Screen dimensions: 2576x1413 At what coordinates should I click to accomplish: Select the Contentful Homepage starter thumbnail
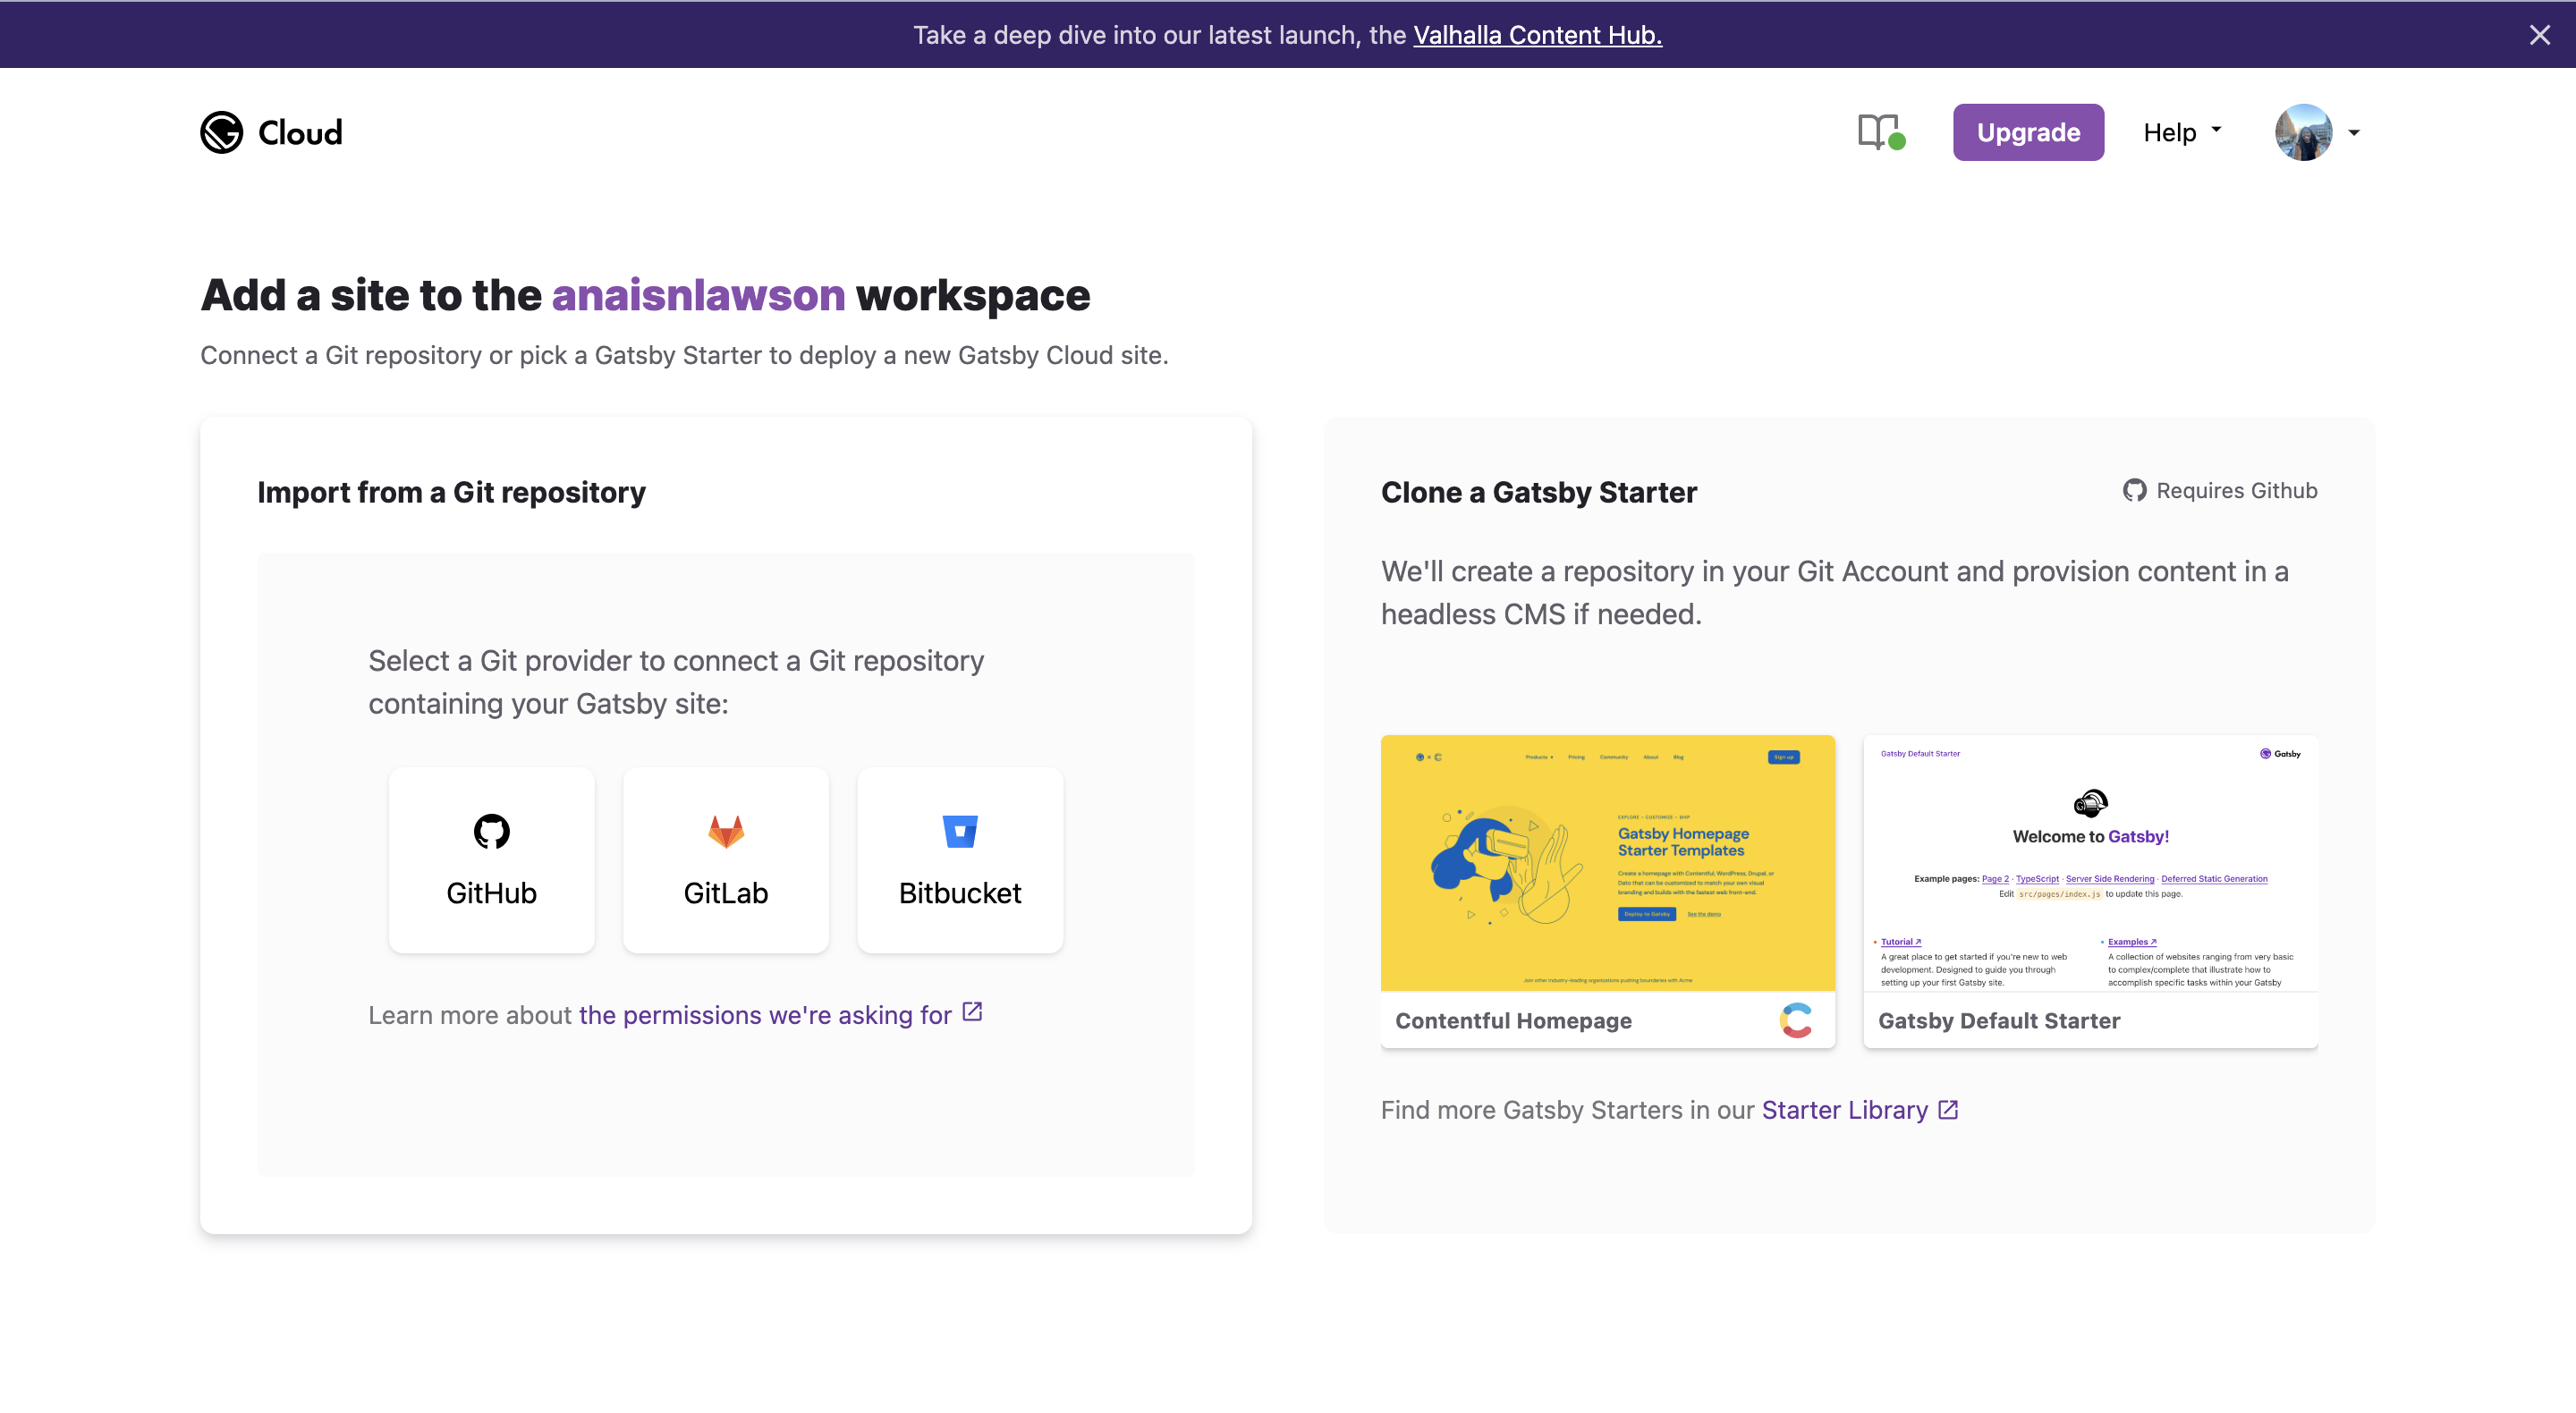[x=1607, y=863]
